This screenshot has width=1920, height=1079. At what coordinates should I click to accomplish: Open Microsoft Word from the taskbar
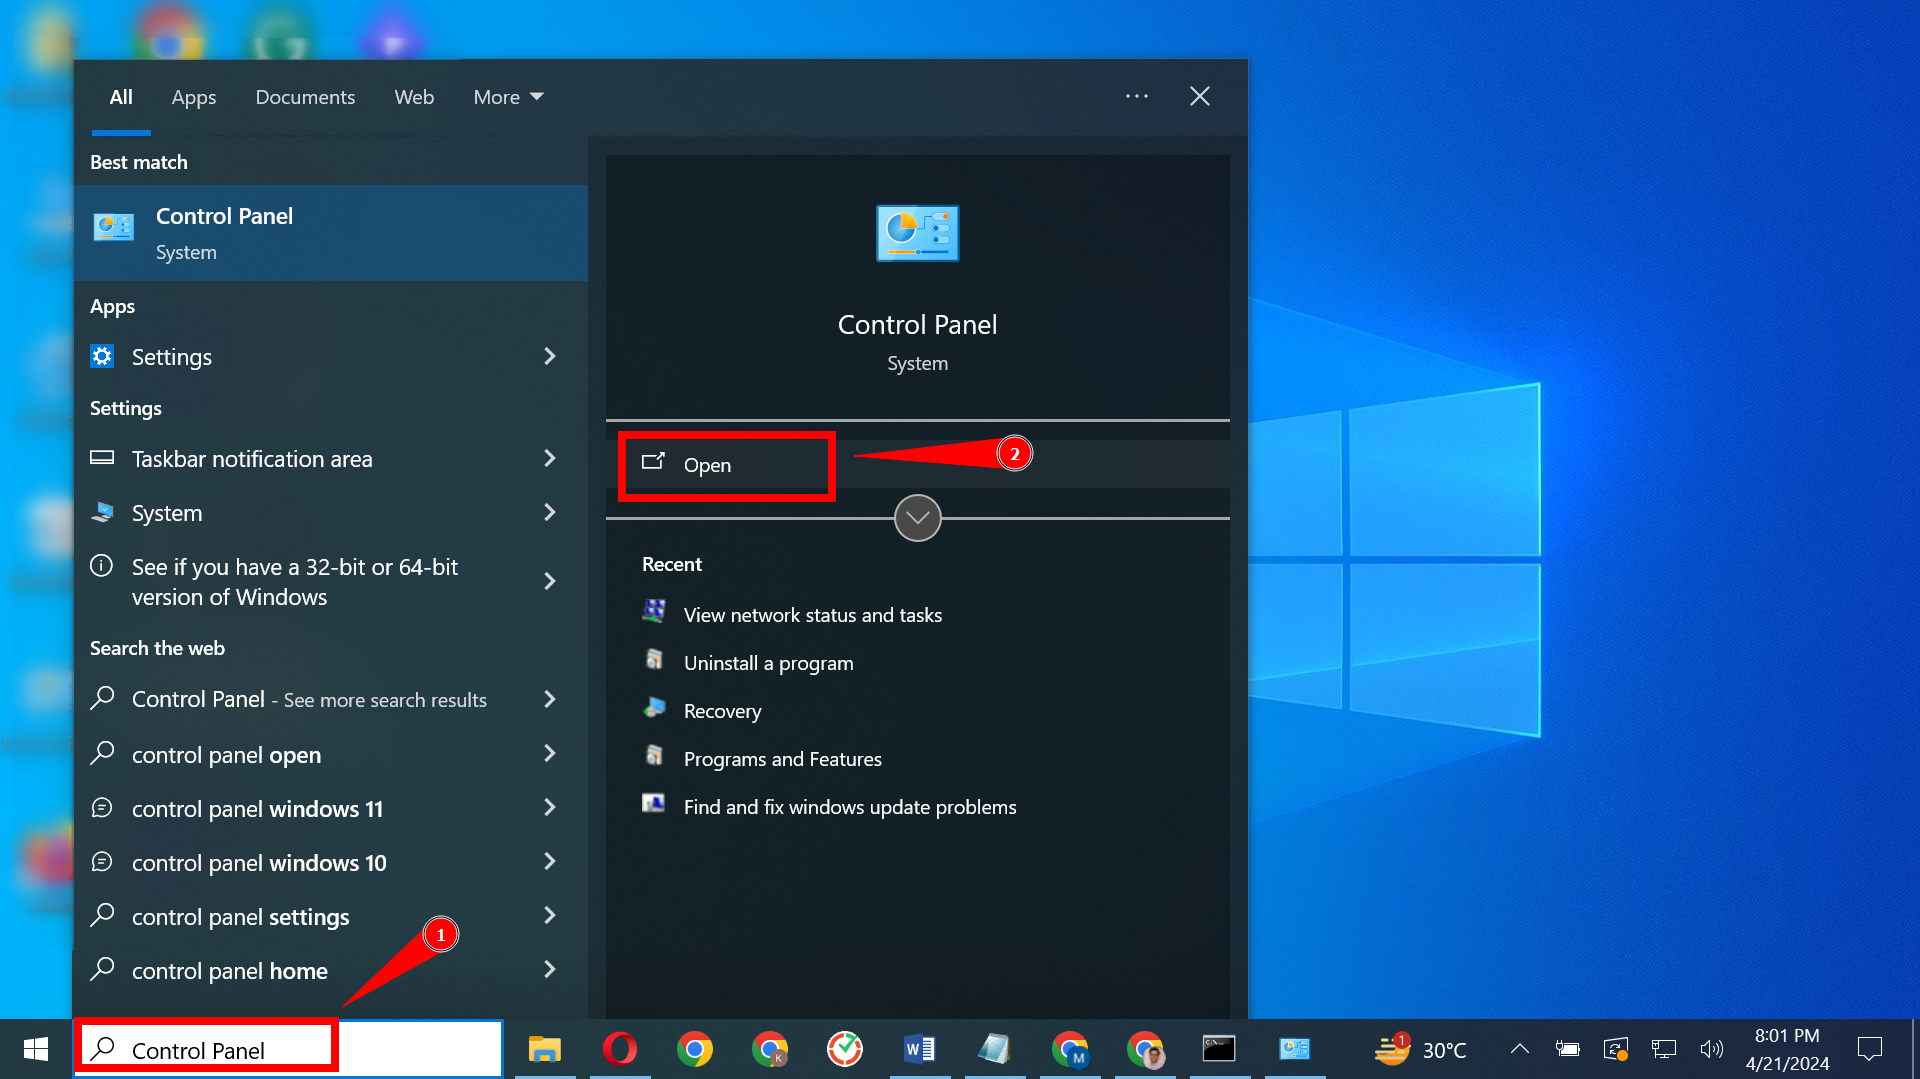(920, 1049)
